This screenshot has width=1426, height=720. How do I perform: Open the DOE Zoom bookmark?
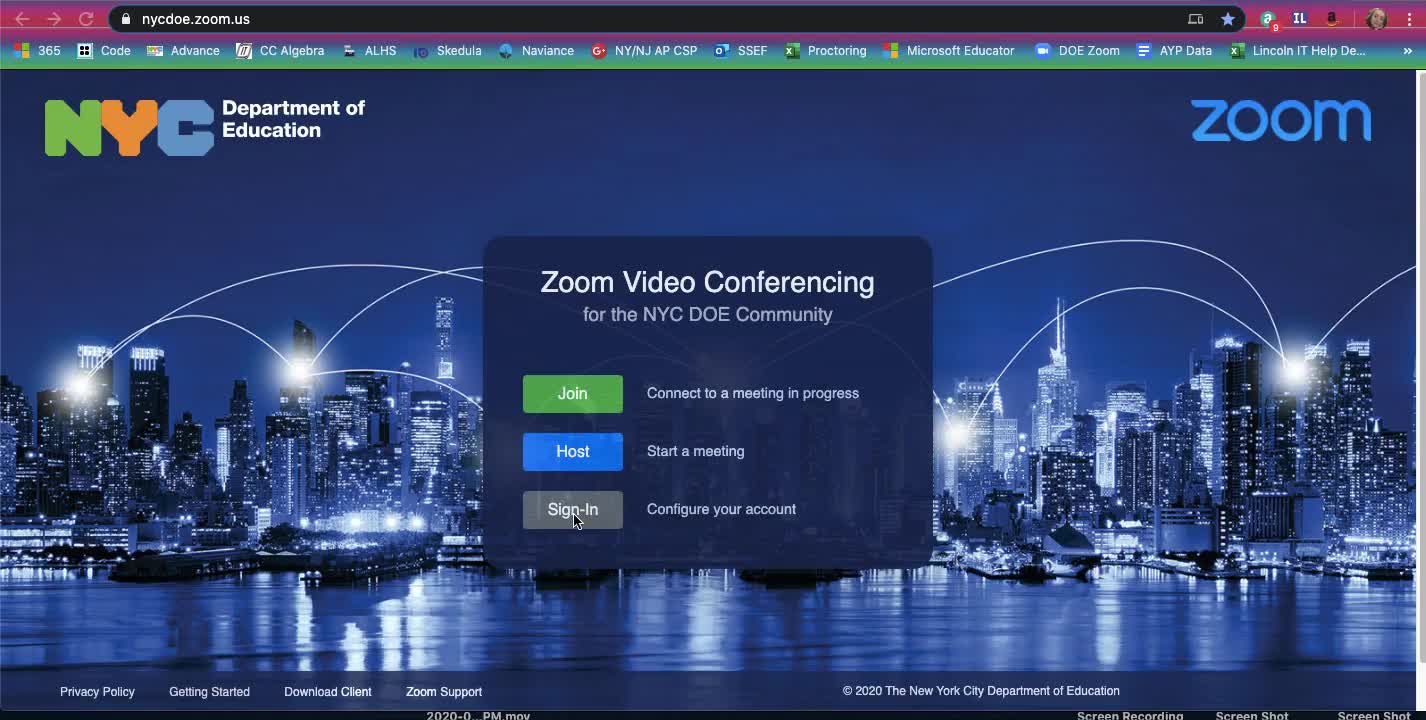[1078, 51]
